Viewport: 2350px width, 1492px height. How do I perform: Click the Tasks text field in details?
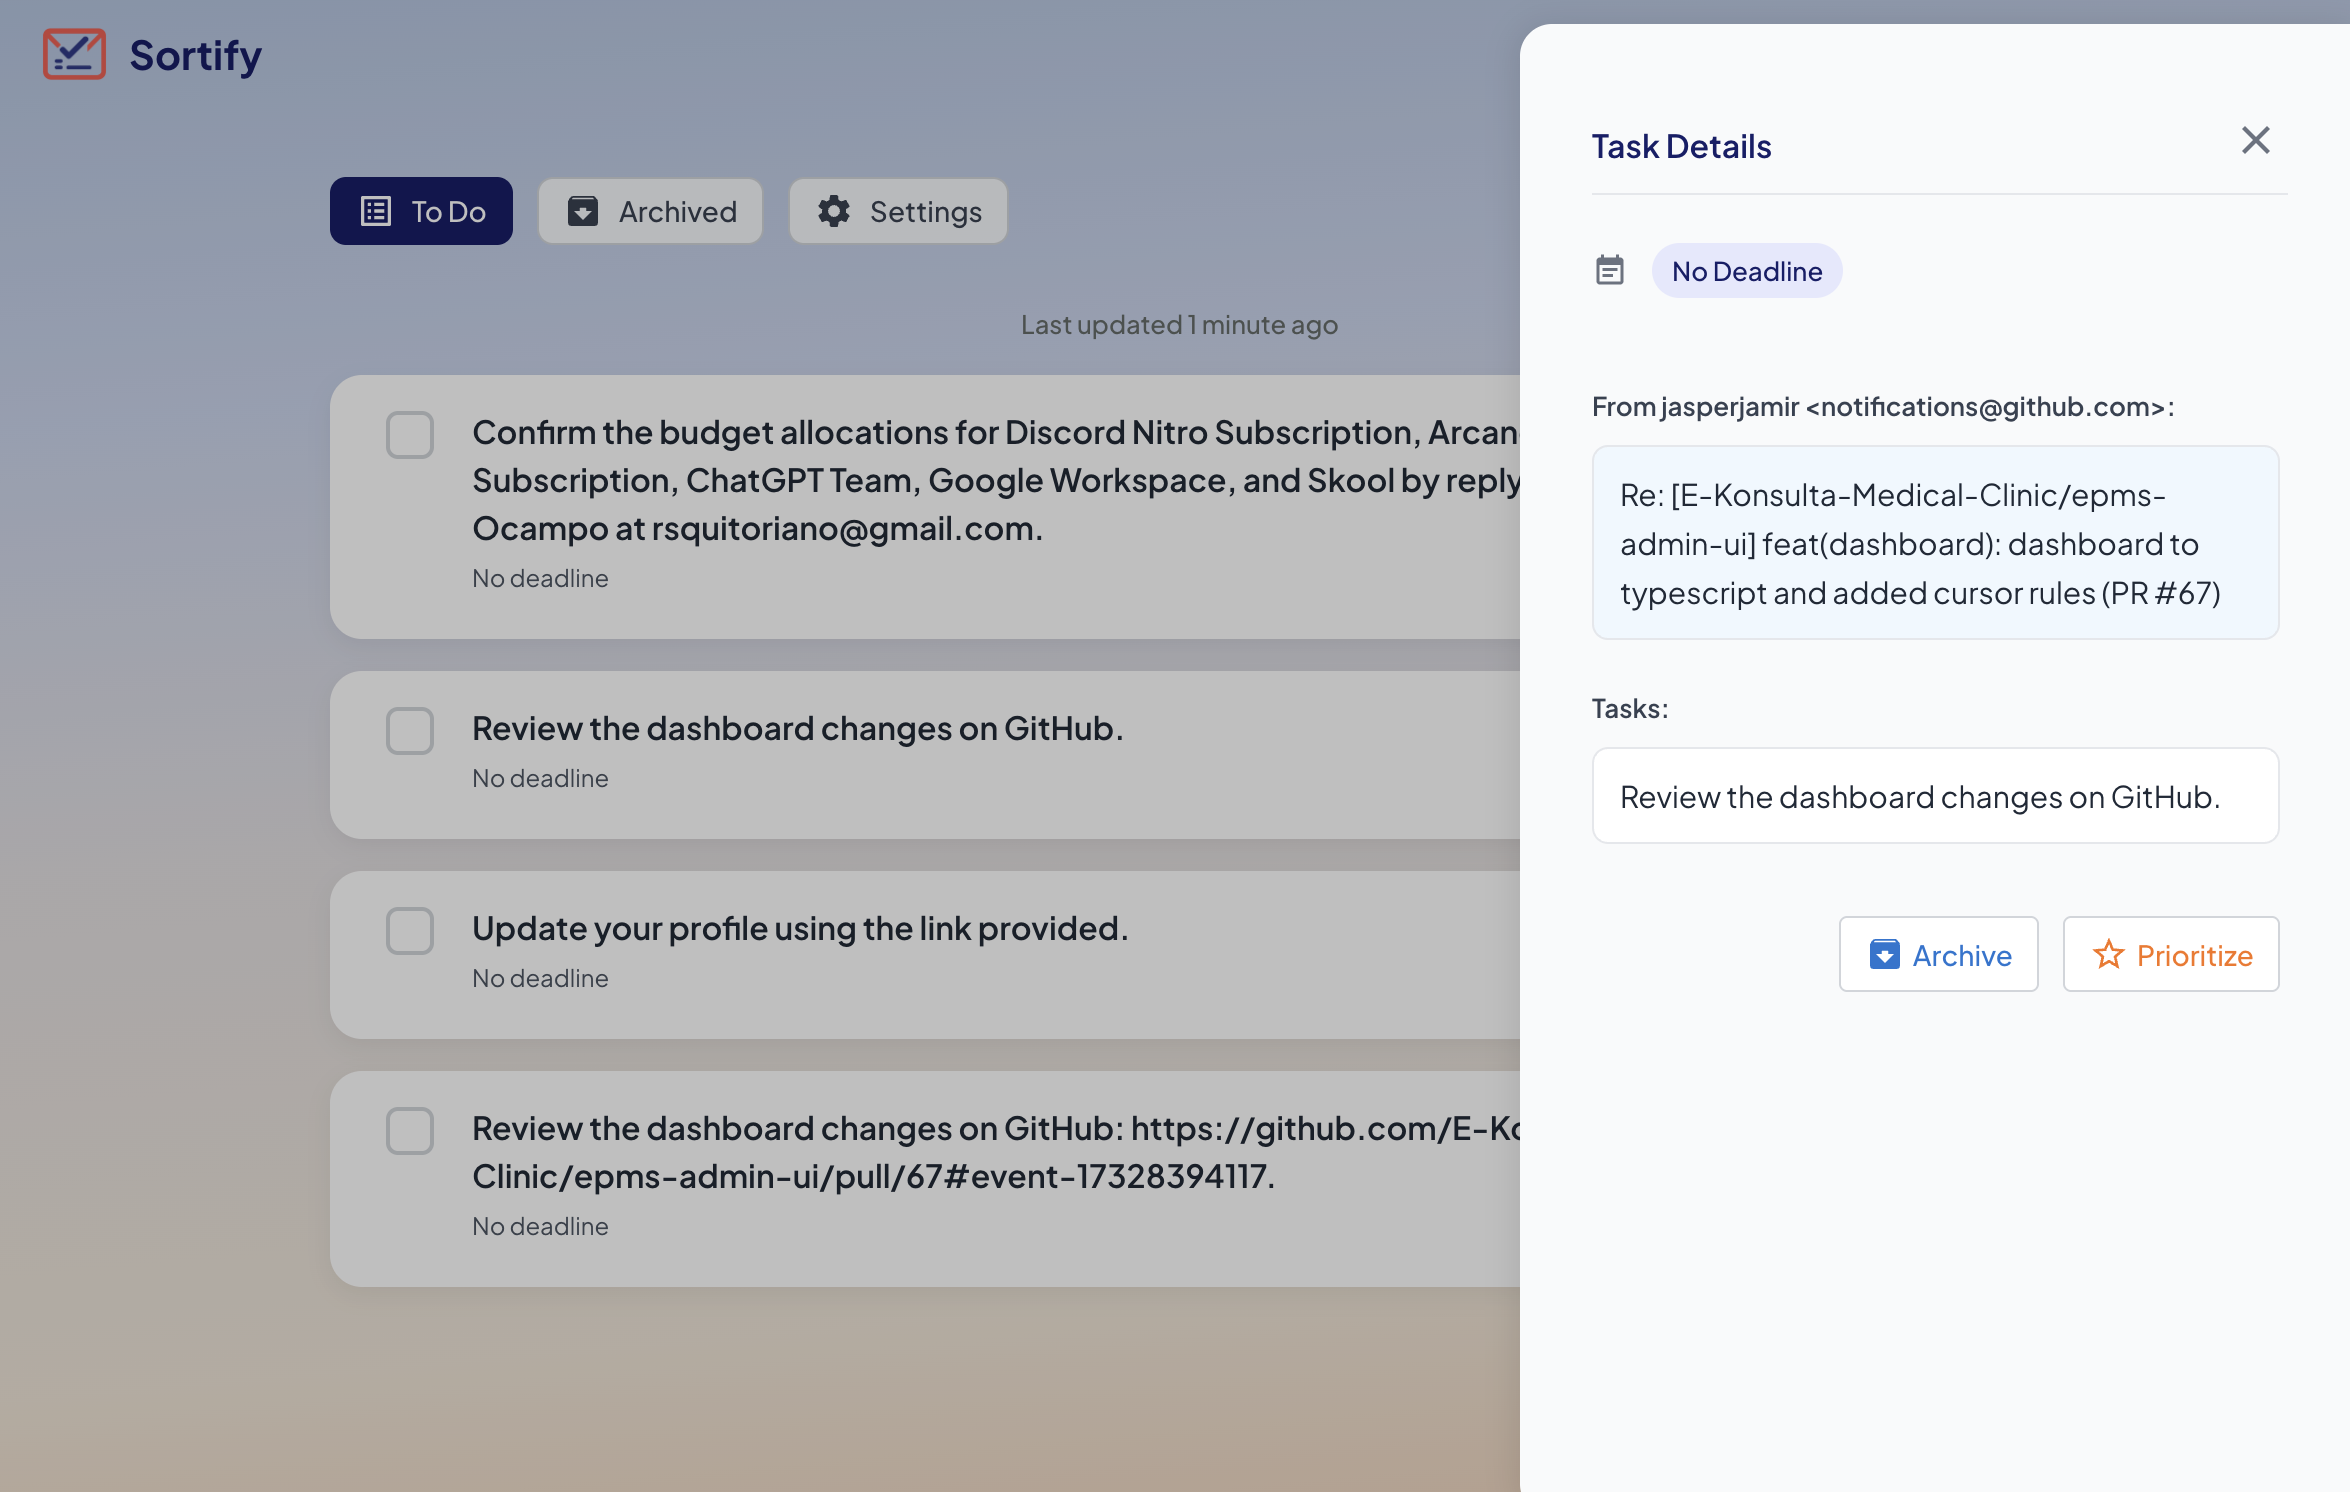[x=1935, y=796]
